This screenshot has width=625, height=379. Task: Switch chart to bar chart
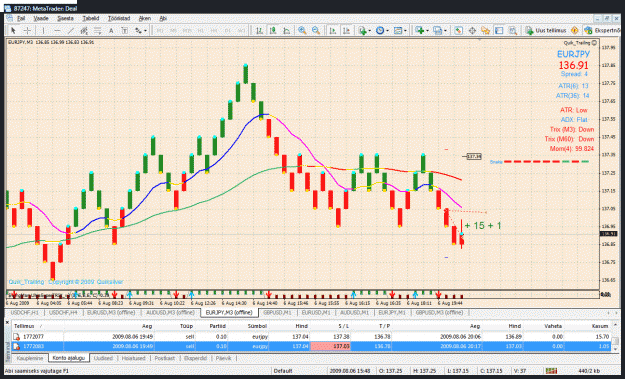(259, 30)
